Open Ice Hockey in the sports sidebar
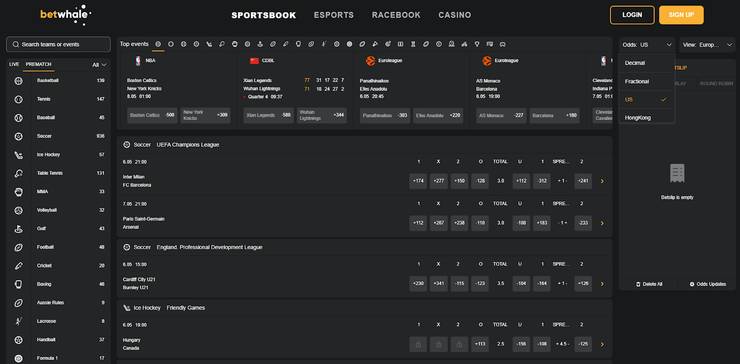Image resolution: width=740 pixels, height=364 pixels. (59, 154)
